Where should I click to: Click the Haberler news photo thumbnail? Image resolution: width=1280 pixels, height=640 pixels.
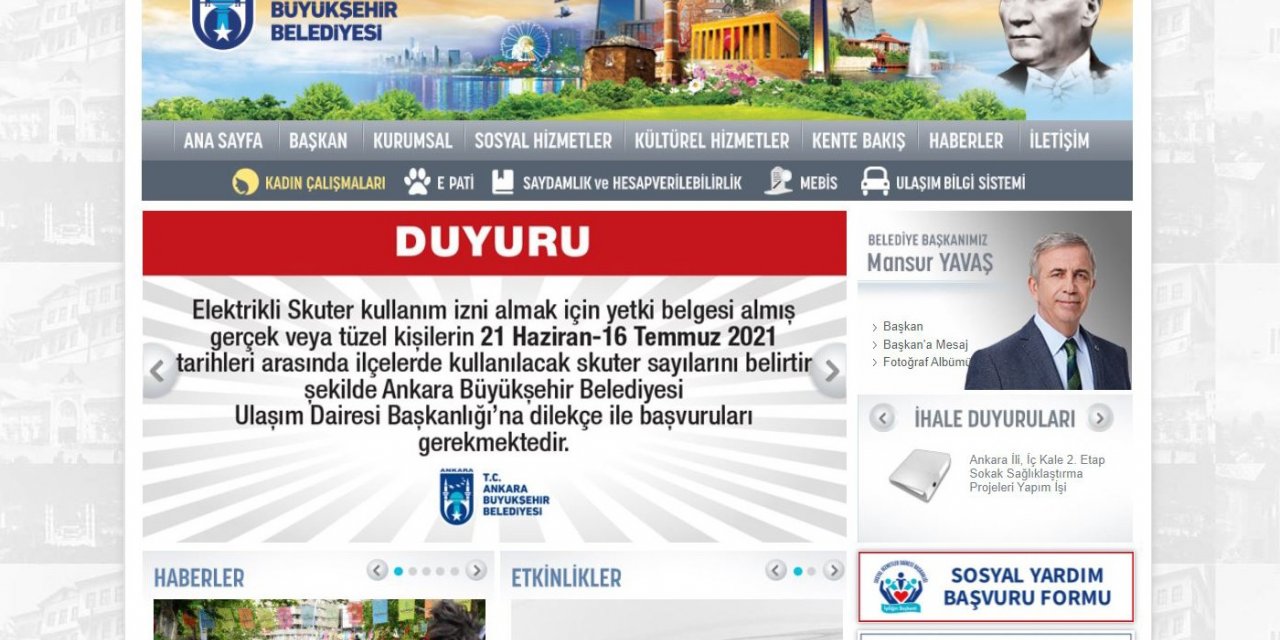click(319, 619)
